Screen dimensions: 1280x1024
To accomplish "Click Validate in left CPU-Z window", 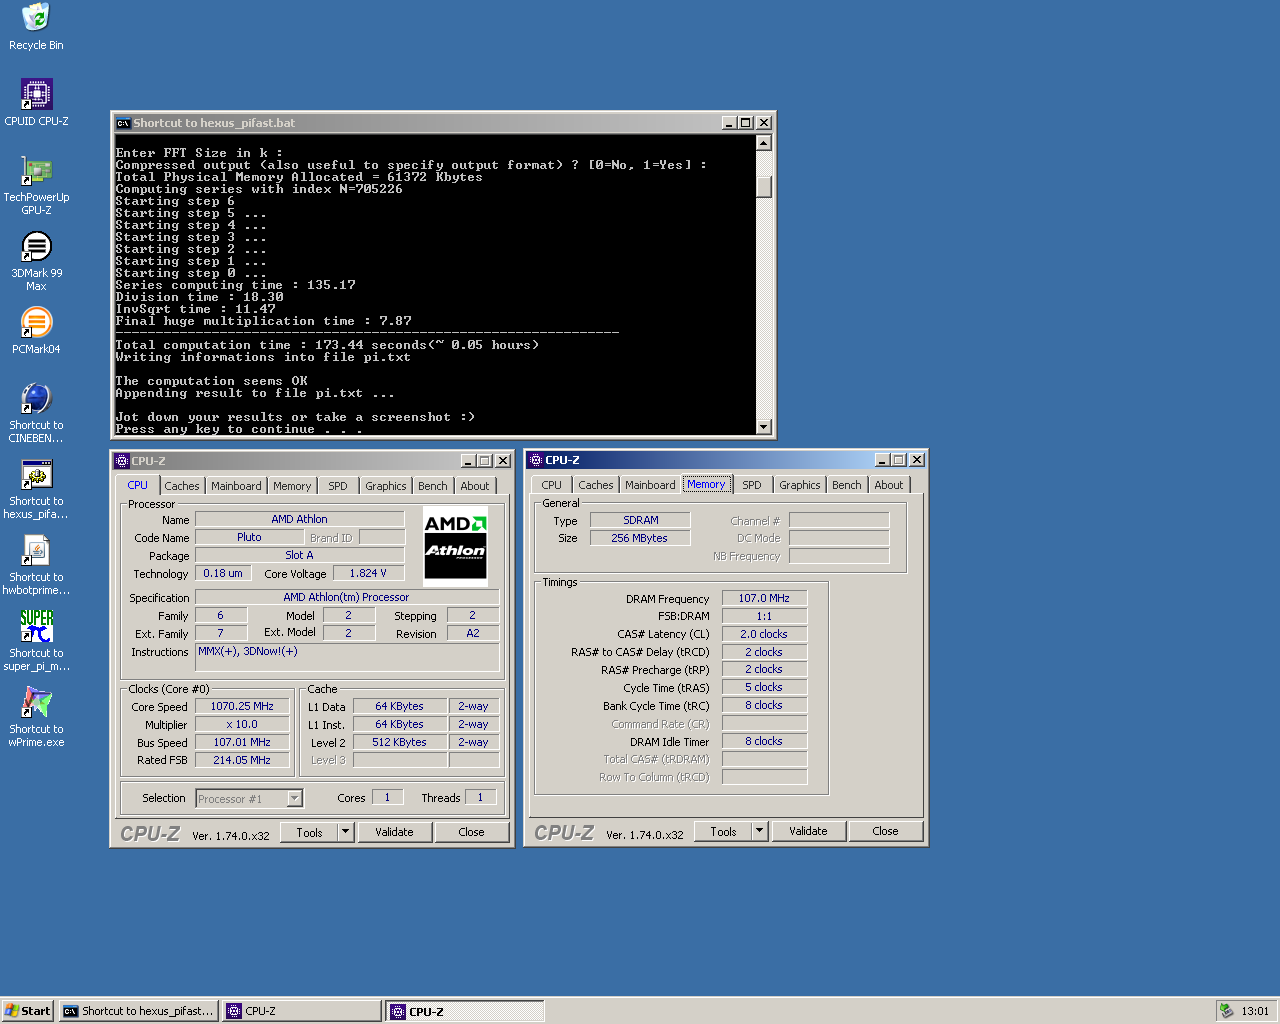I will pyautogui.click(x=394, y=832).
